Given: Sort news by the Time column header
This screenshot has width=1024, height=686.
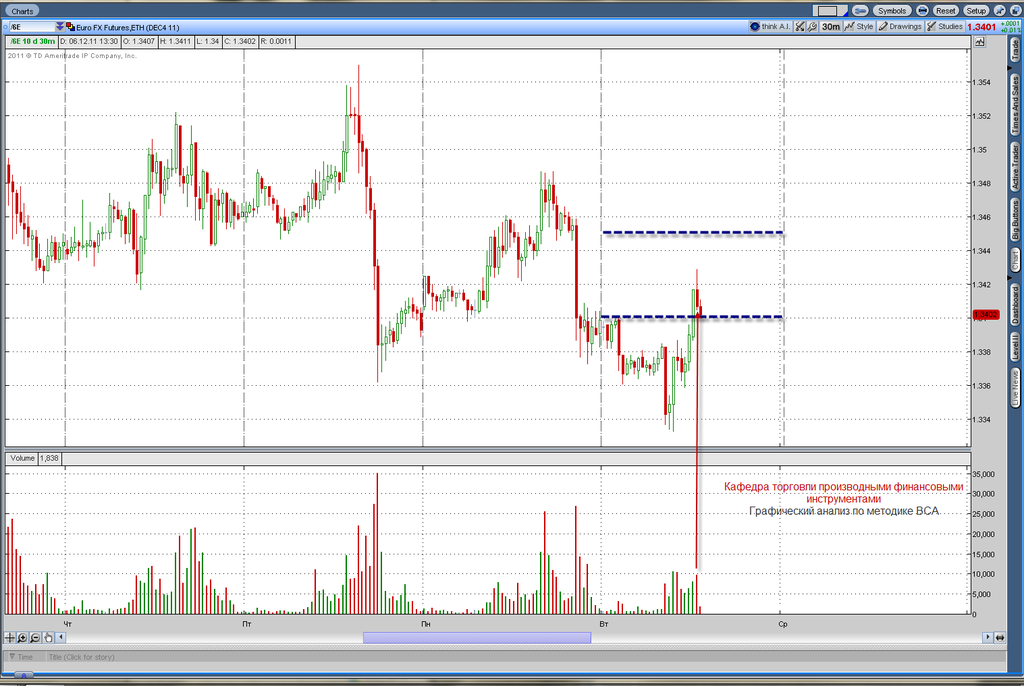Looking at the screenshot, I should coord(25,657).
